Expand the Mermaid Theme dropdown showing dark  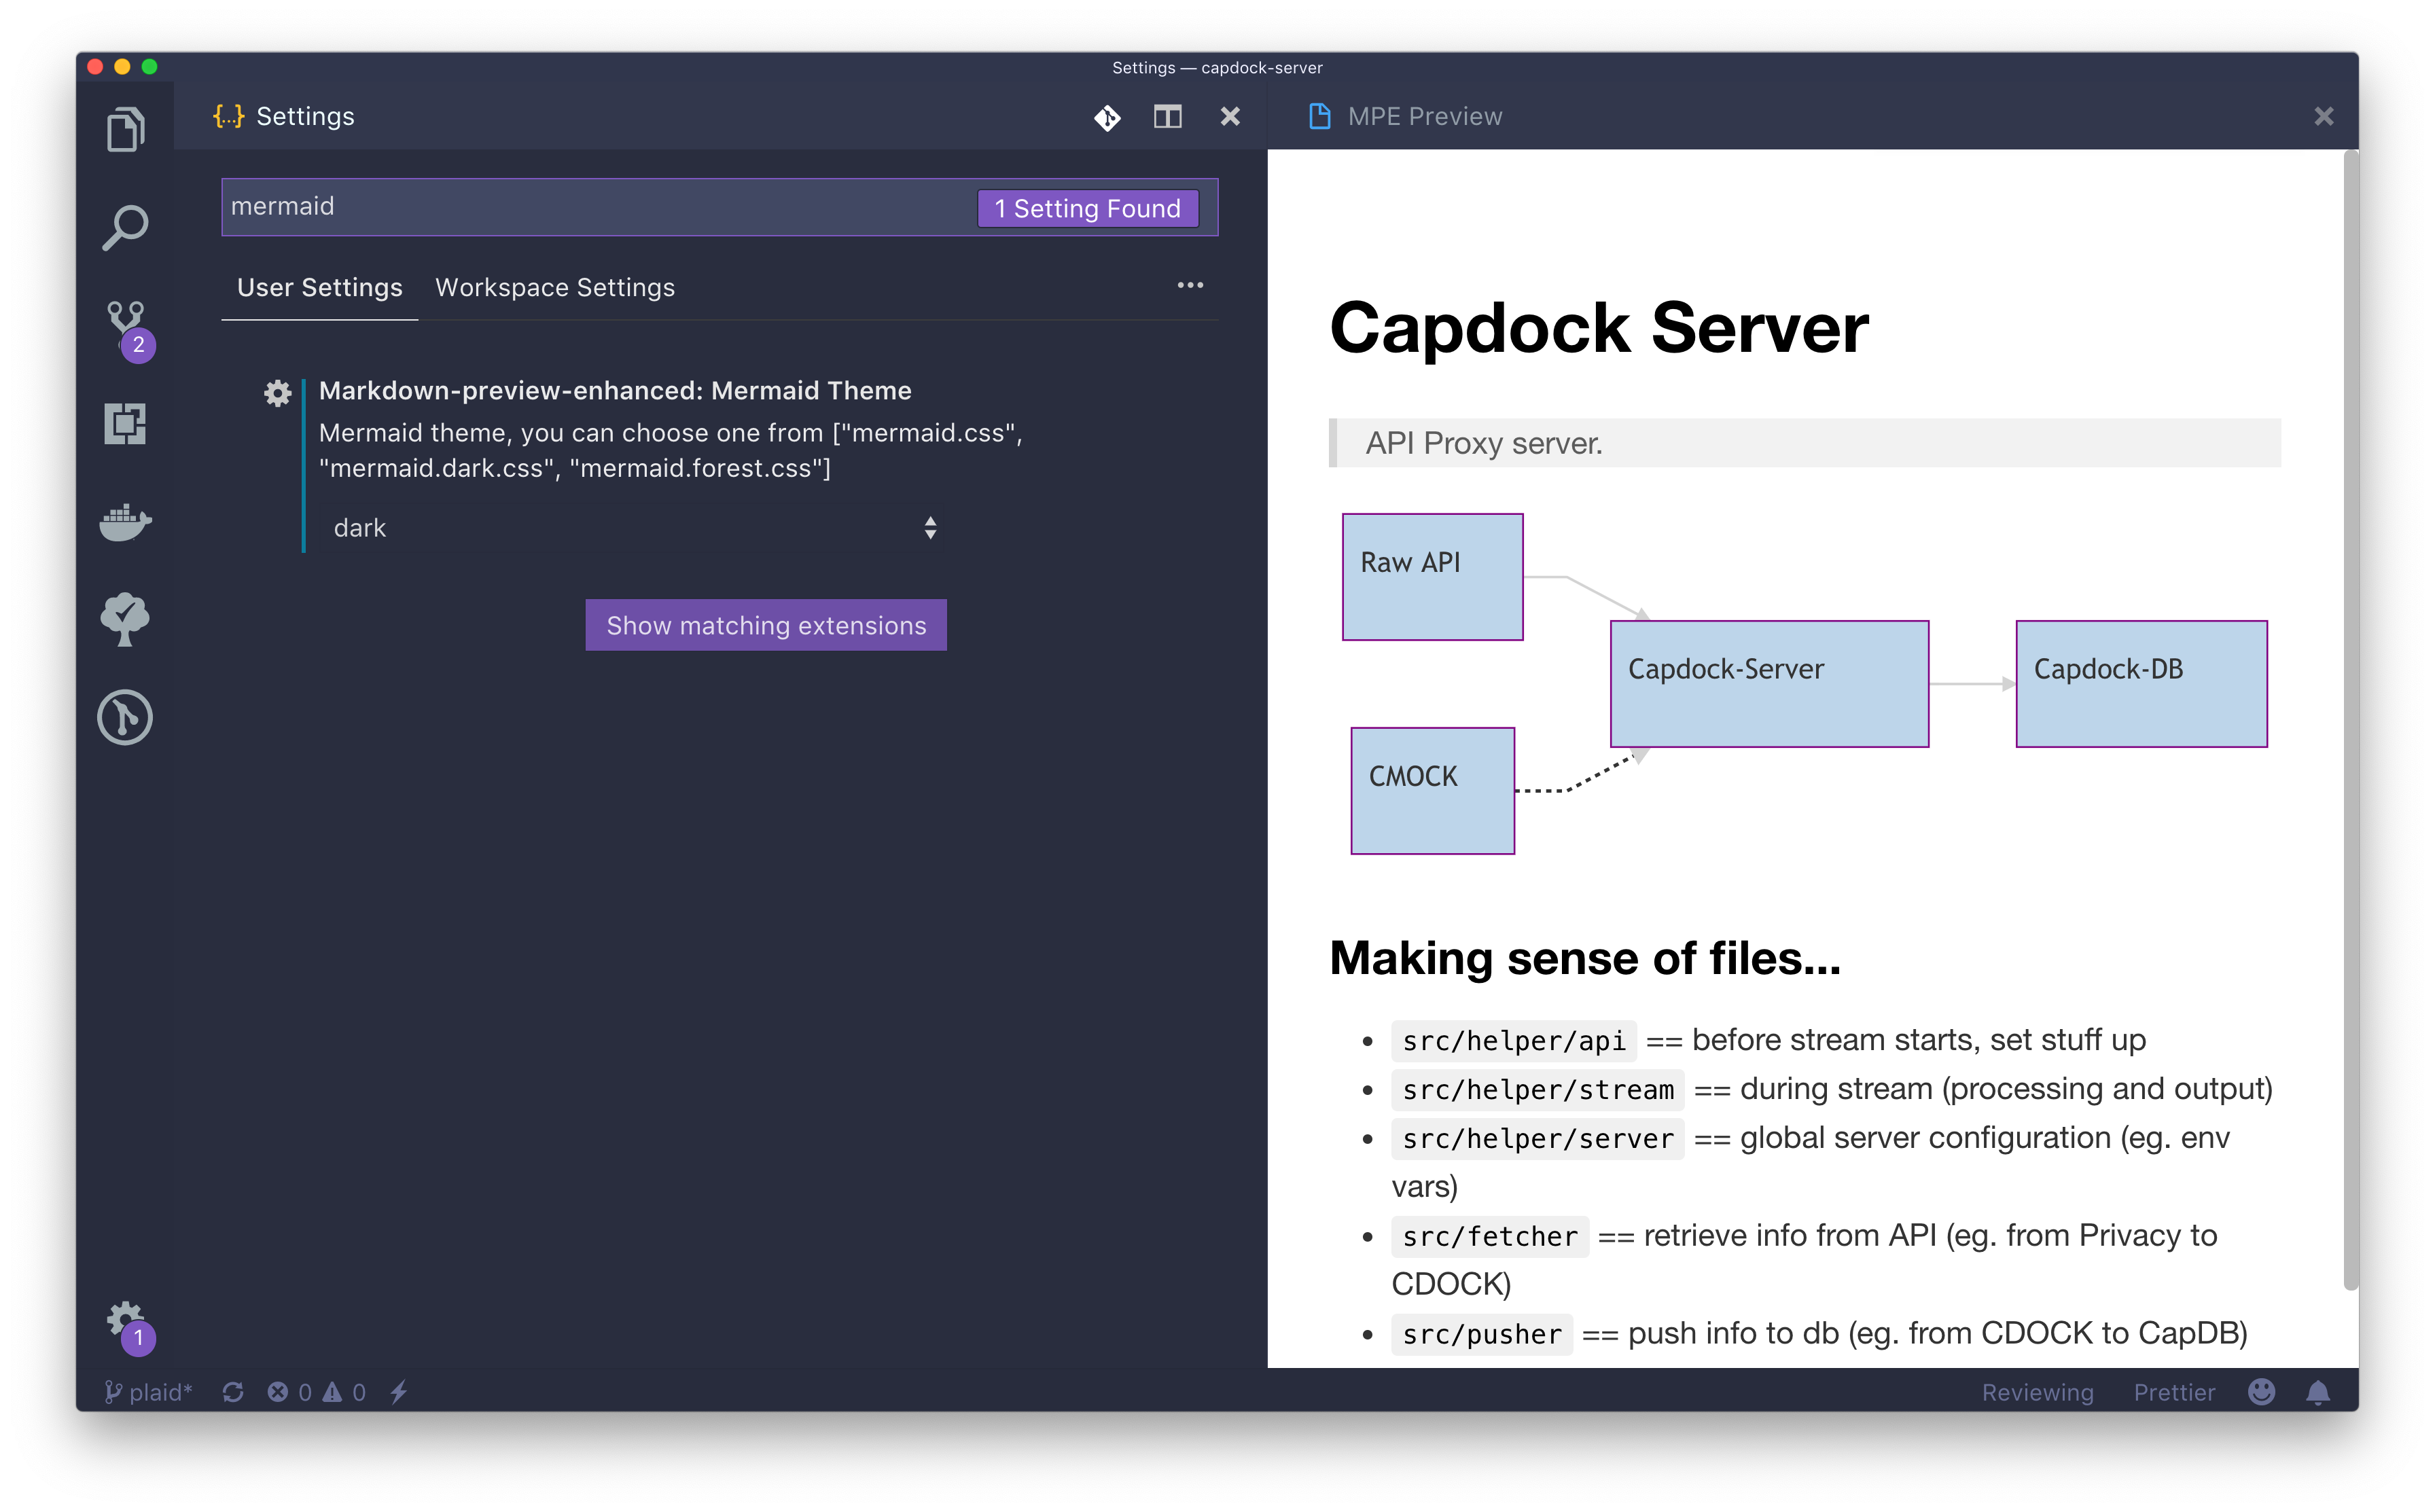point(634,528)
